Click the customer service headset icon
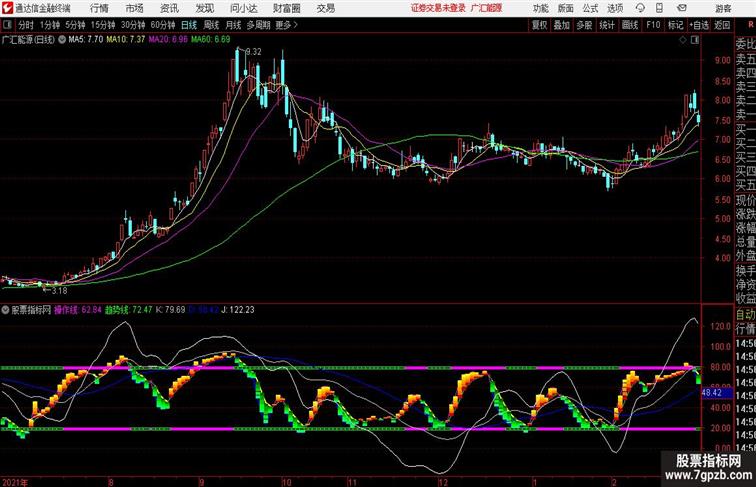Image resolution: width=756 pixels, height=487 pixels. click(x=640, y=8)
